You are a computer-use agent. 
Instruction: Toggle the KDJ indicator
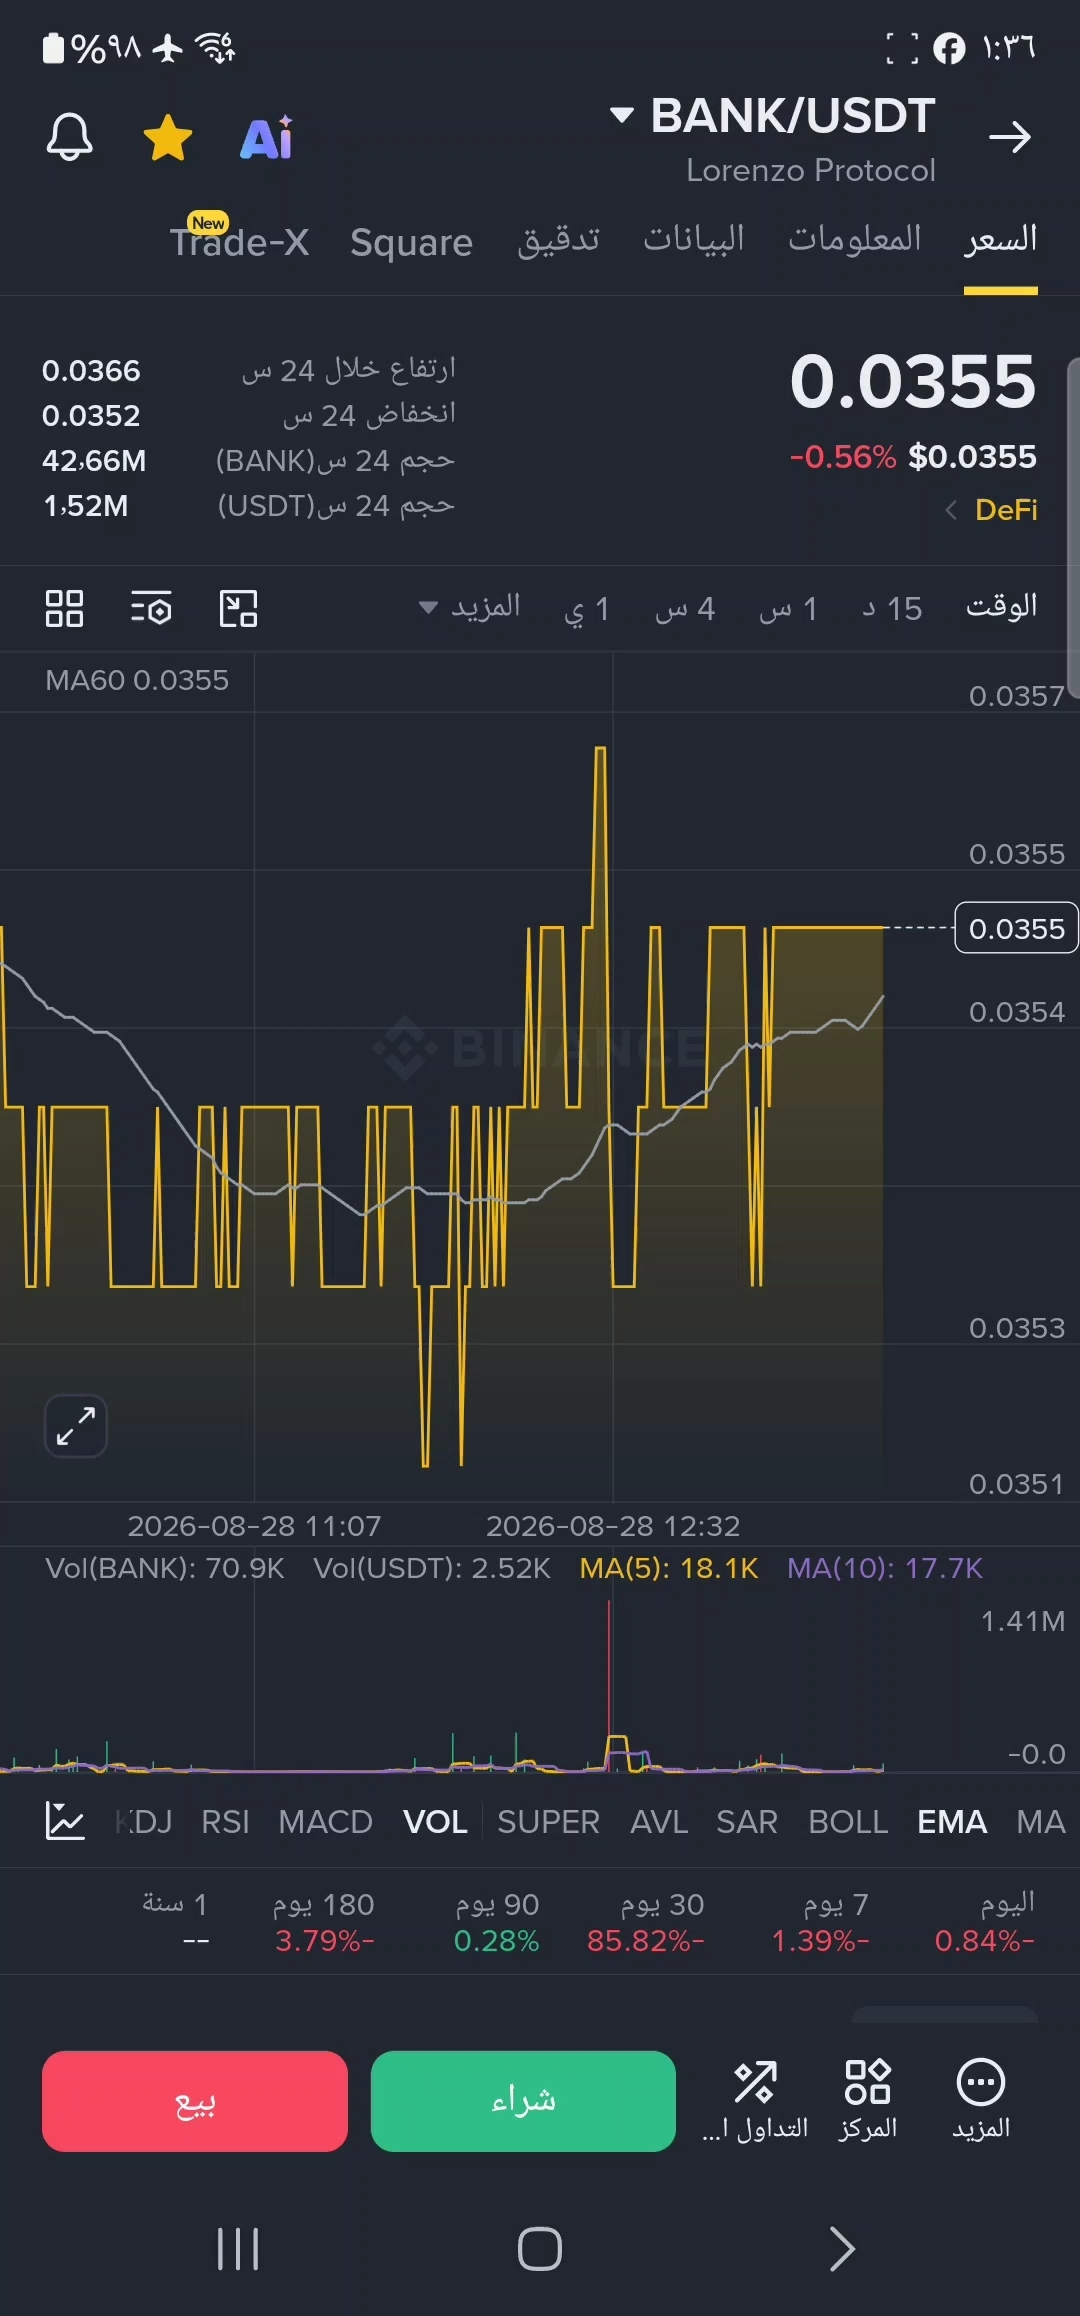click(x=144, y=1822)
